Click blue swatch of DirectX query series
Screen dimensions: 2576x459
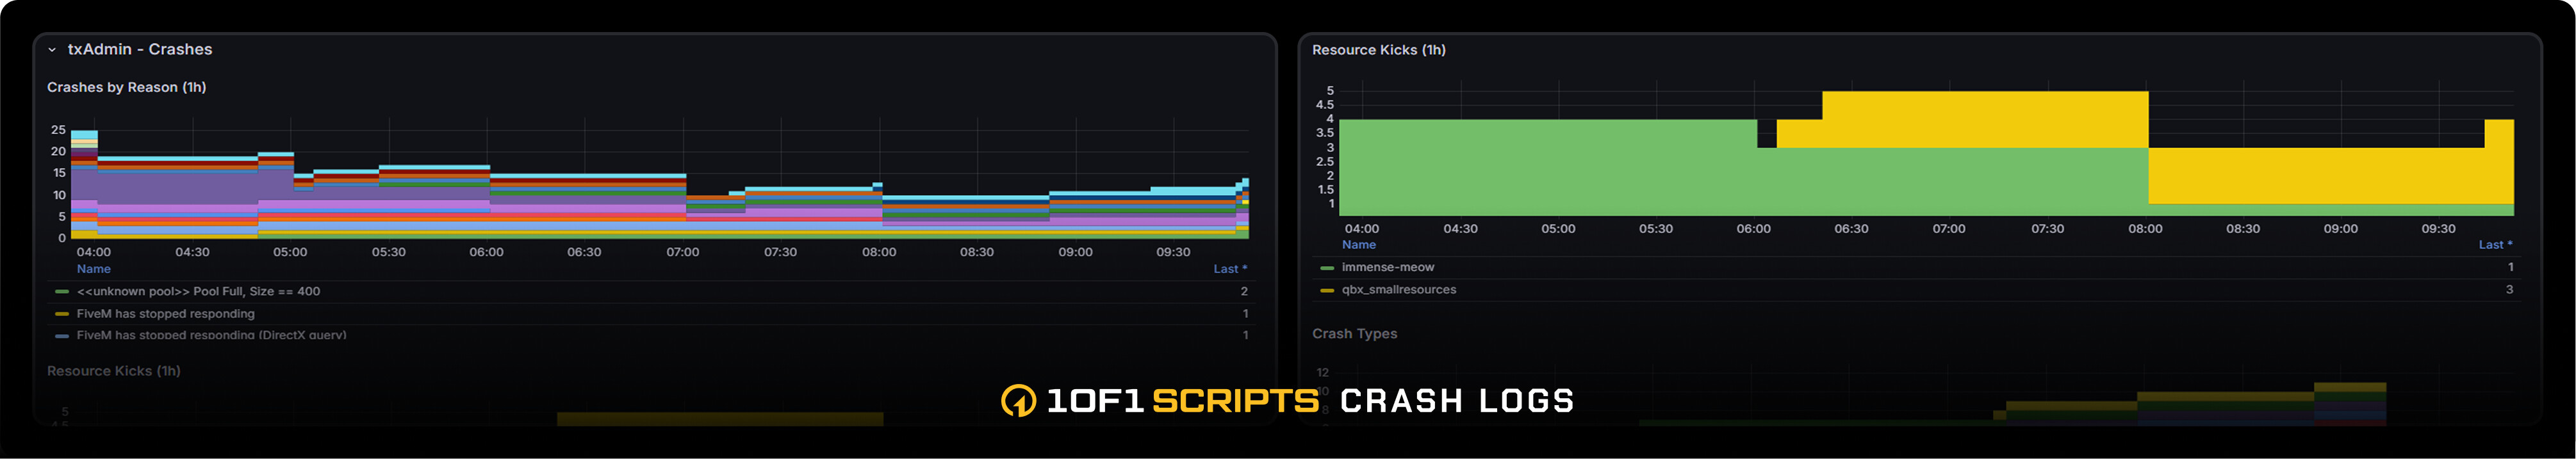click(x=62, y=336)
